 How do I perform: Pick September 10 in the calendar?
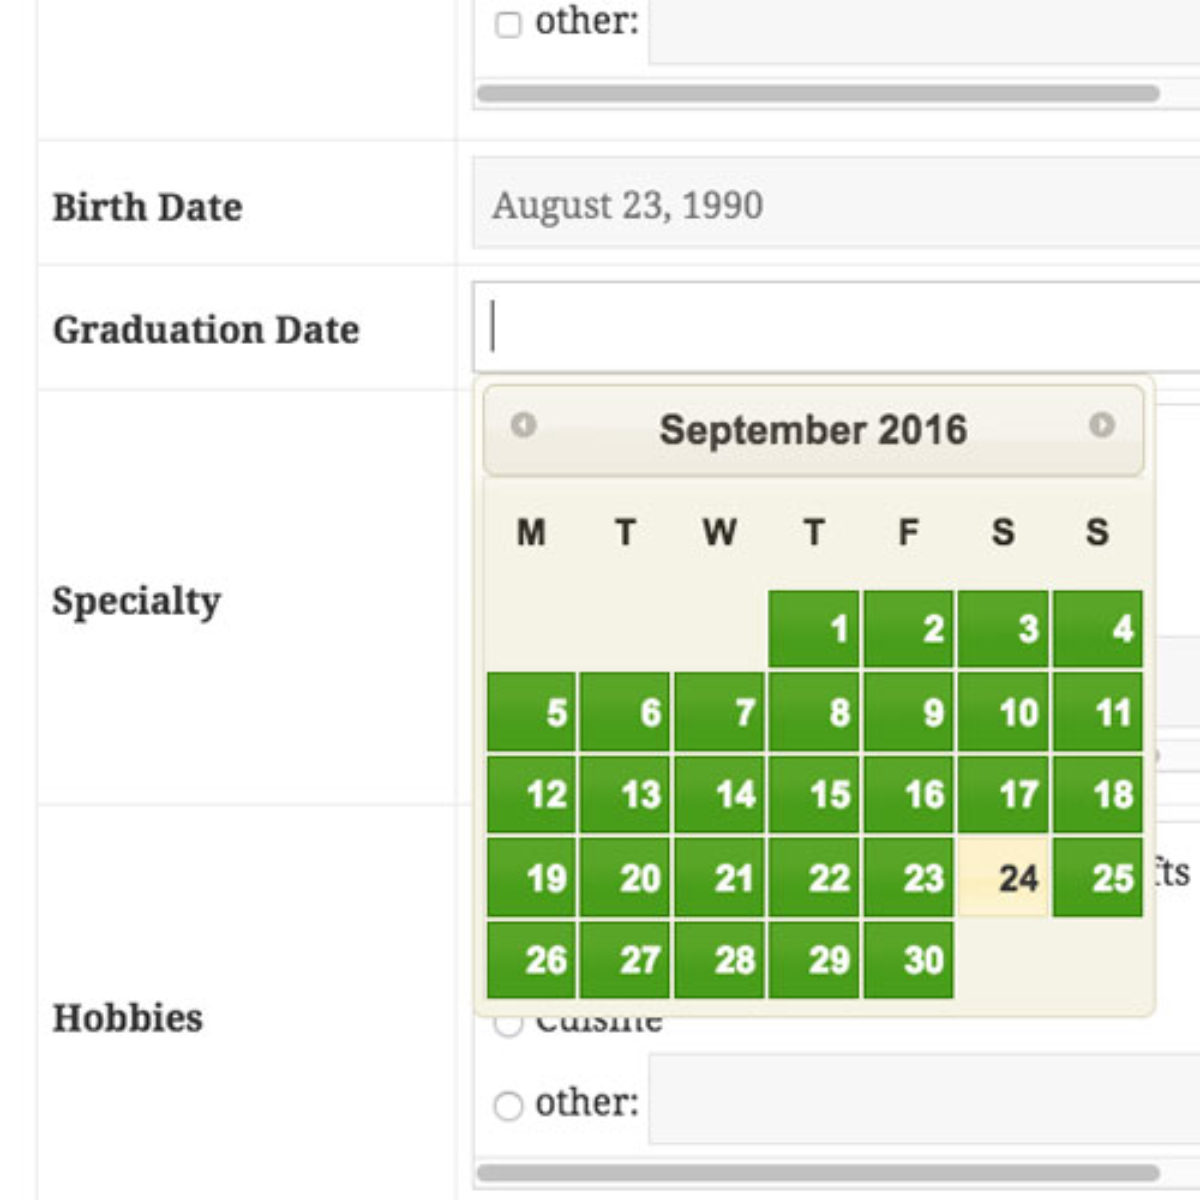pyautogui.click(x=1003, y=712)
